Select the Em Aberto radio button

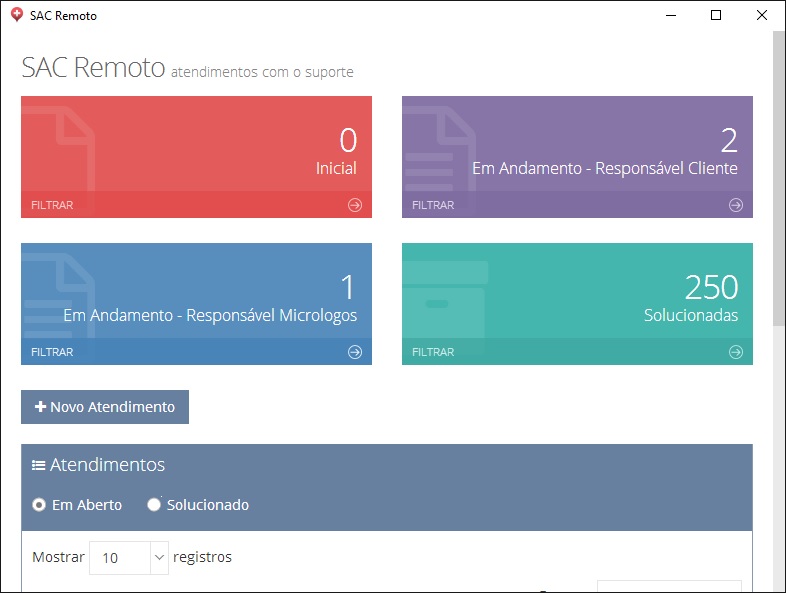point(39,505)
